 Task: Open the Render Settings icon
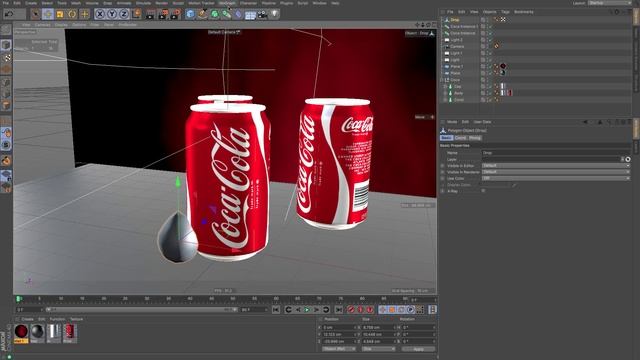[x=175, y=15]
